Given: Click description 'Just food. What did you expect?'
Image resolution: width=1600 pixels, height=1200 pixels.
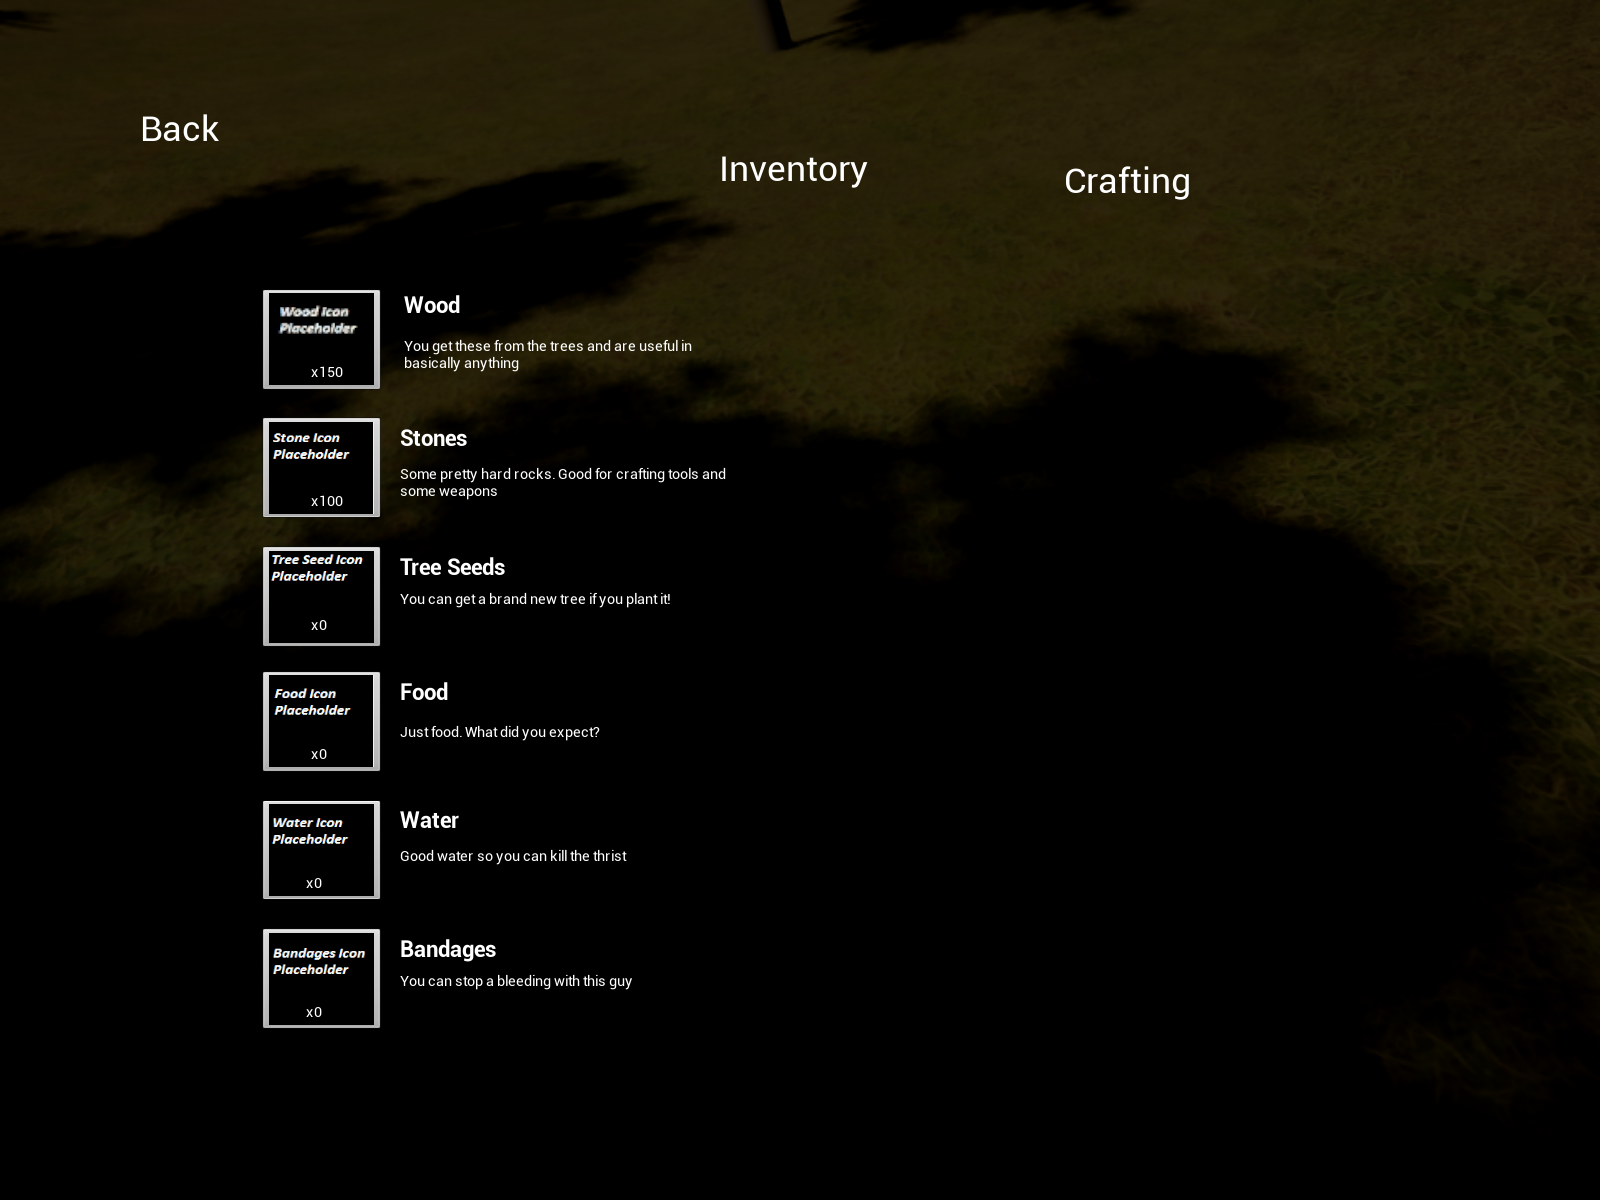Looking at the screenshot, I should 500,732.
